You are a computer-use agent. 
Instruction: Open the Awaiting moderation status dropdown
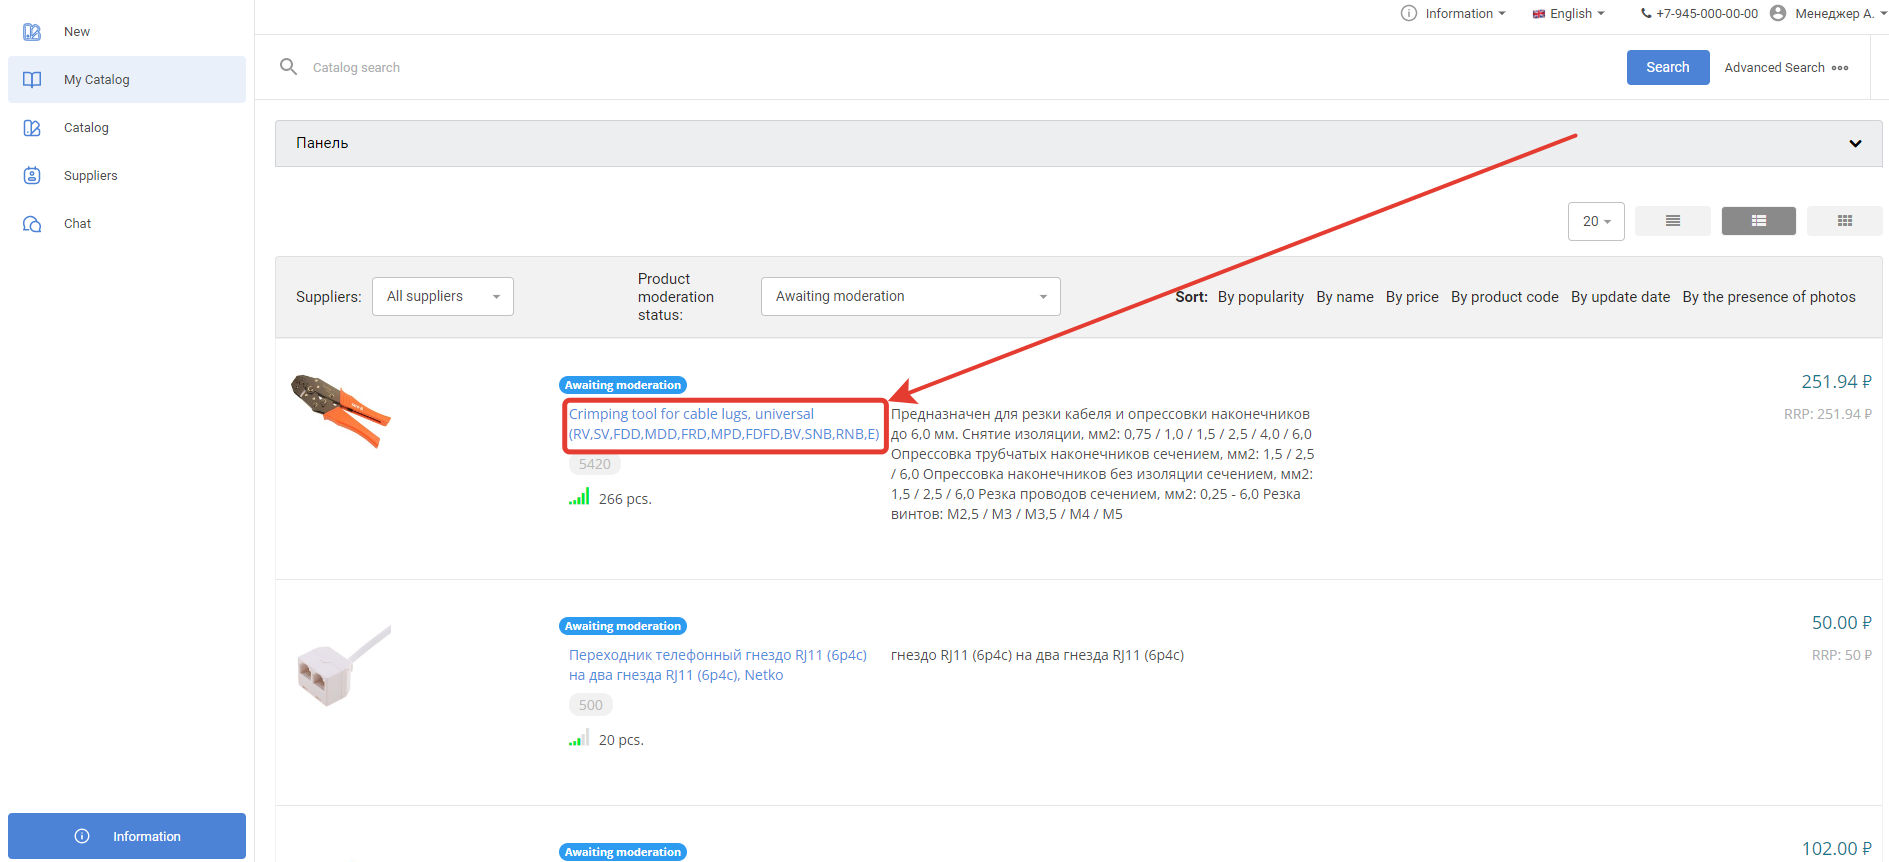click(x=911, y=297)
